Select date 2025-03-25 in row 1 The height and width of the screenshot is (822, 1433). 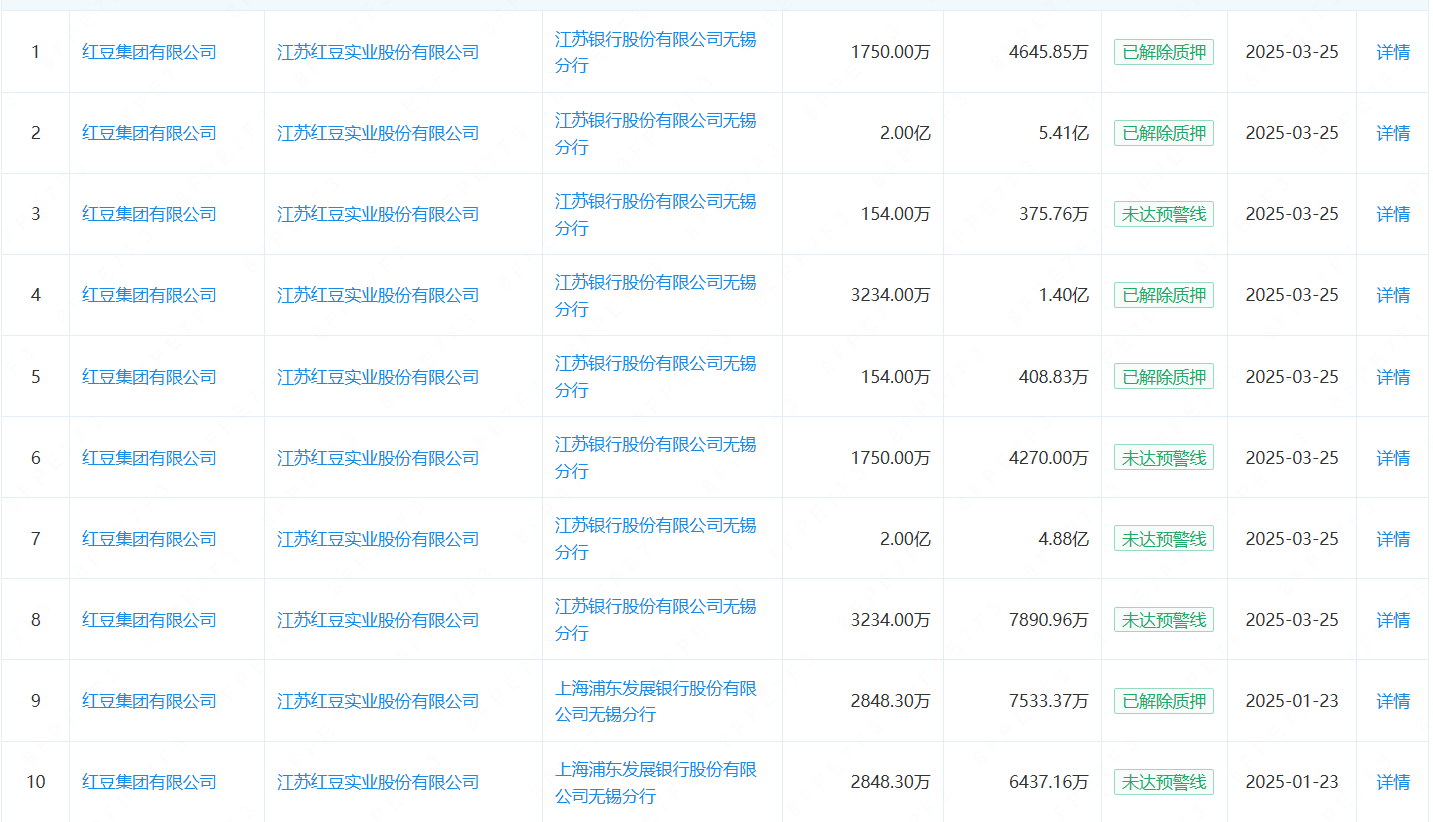coord(1292,52)
